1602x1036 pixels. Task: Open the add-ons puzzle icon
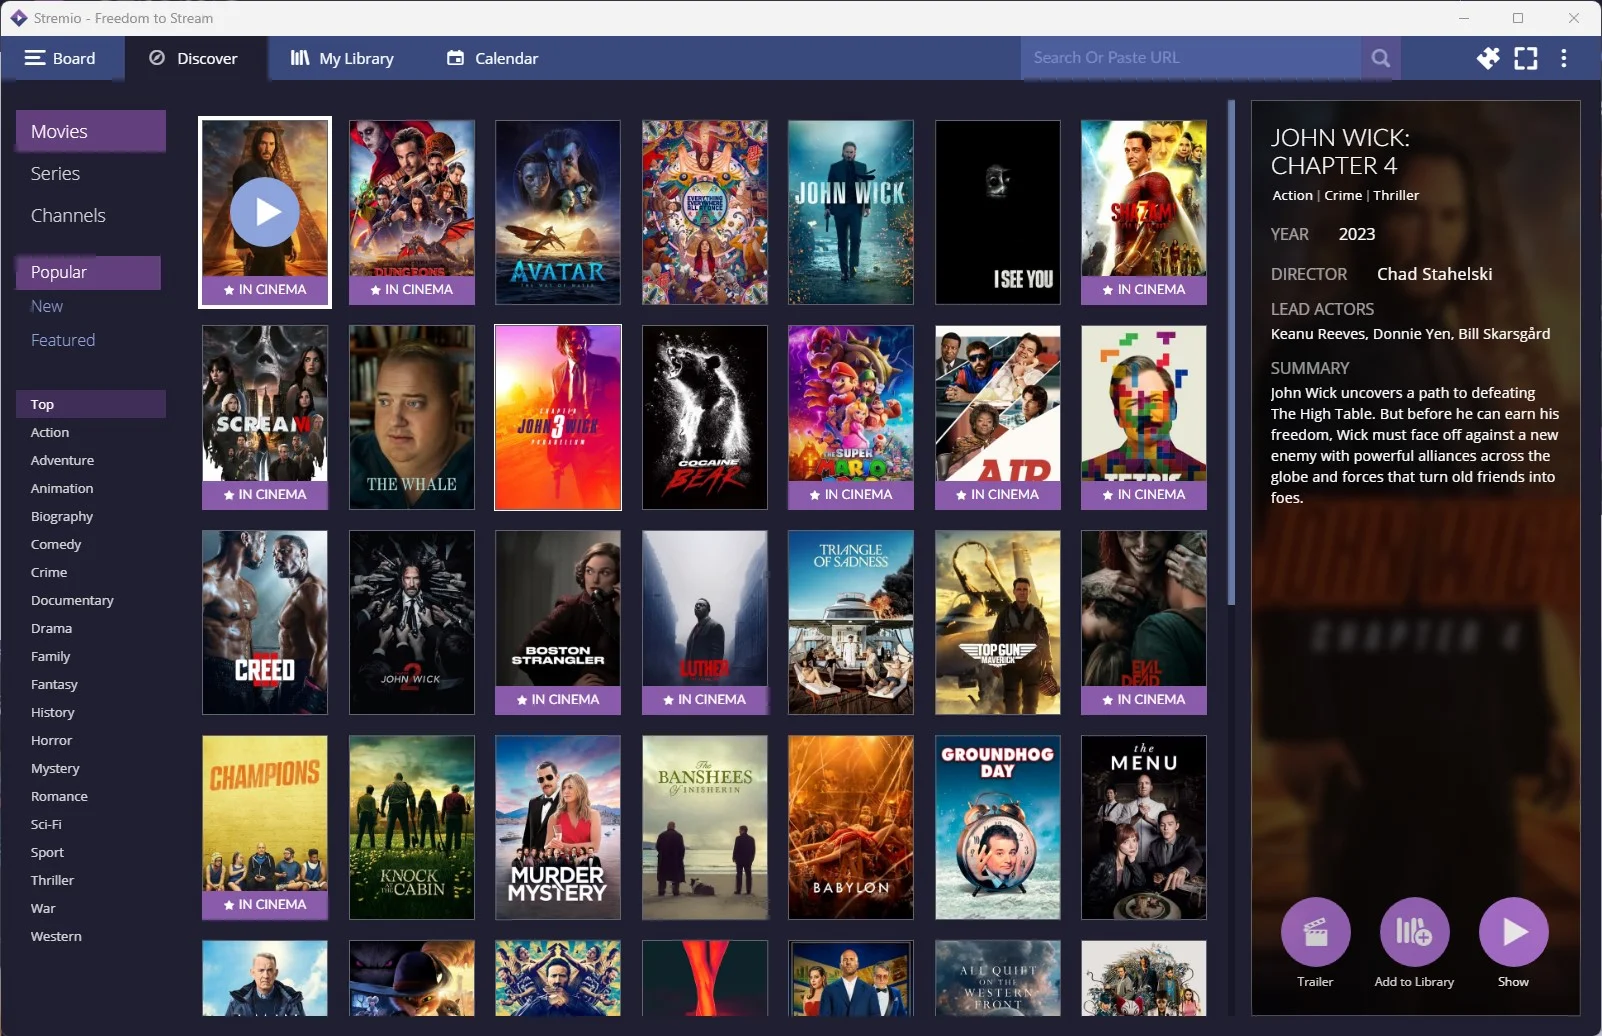click(1488, 58)
